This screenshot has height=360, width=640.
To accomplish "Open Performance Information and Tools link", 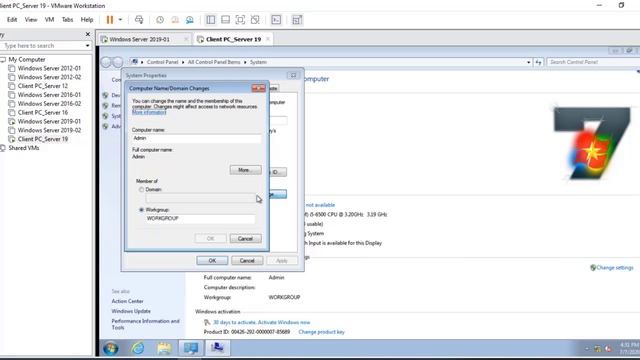I will [145, 324].
